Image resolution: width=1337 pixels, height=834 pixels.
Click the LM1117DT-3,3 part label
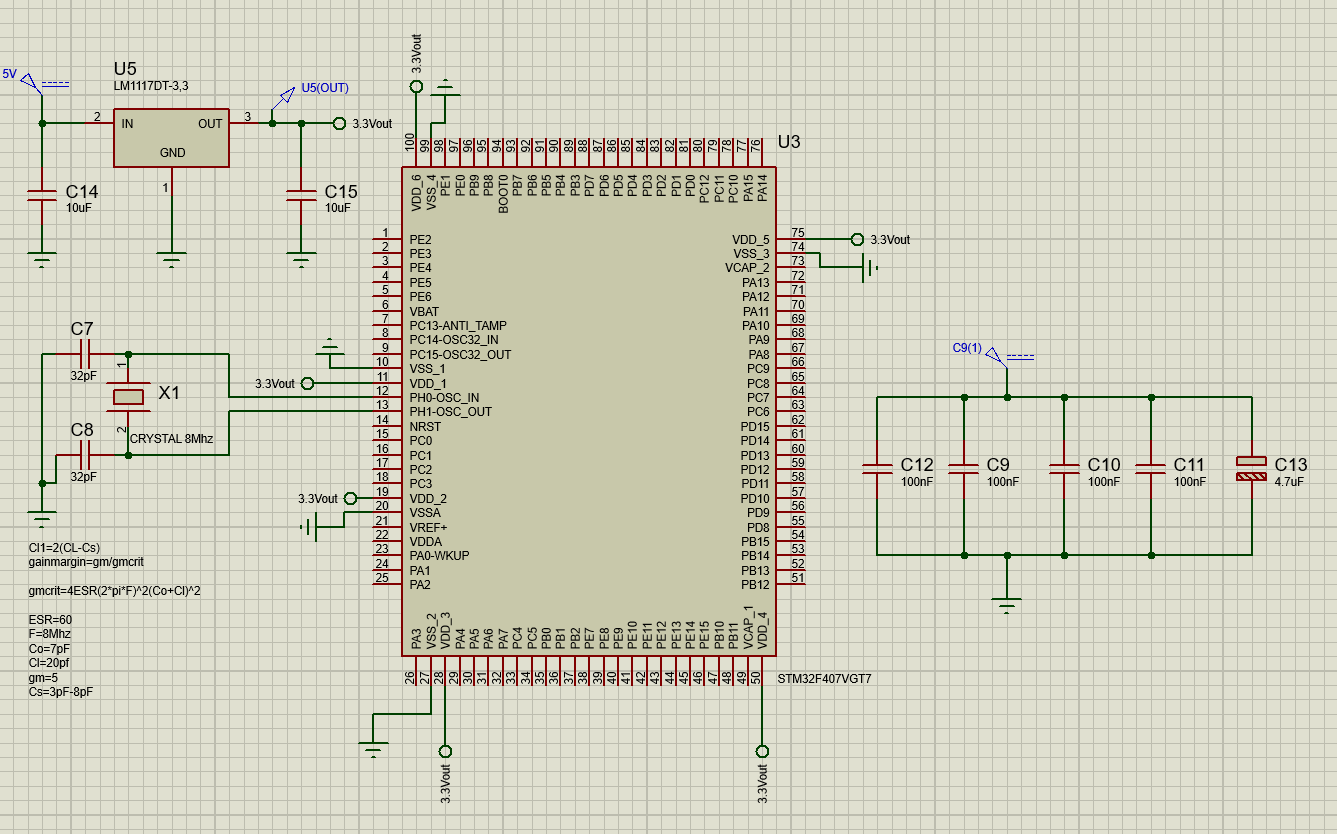(x=151, y=86)
